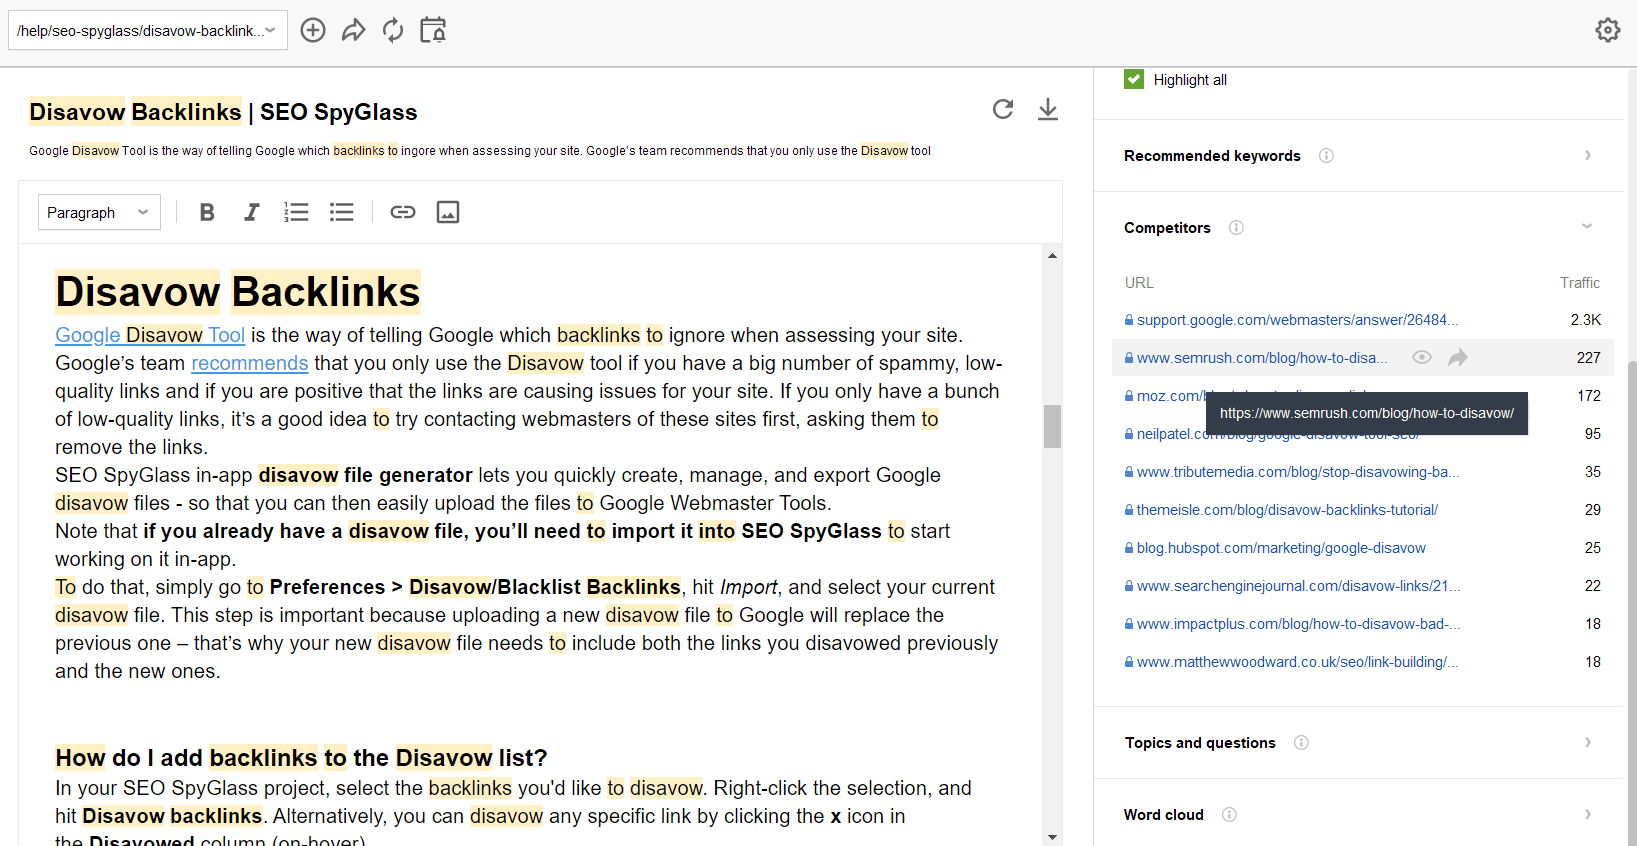
Task: Click the URL column header
Action: (x=1139, y=283)
